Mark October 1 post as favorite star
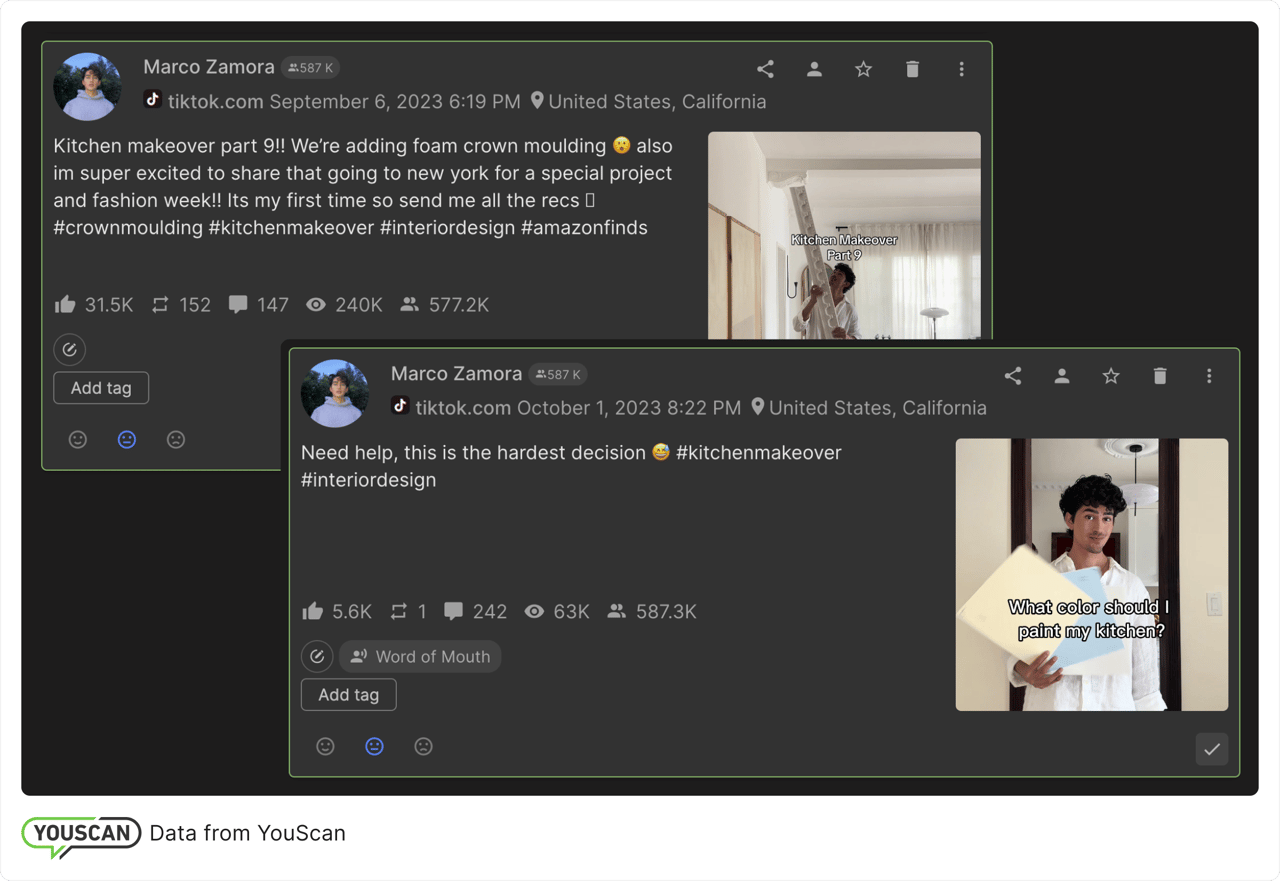 (1111, 376)
